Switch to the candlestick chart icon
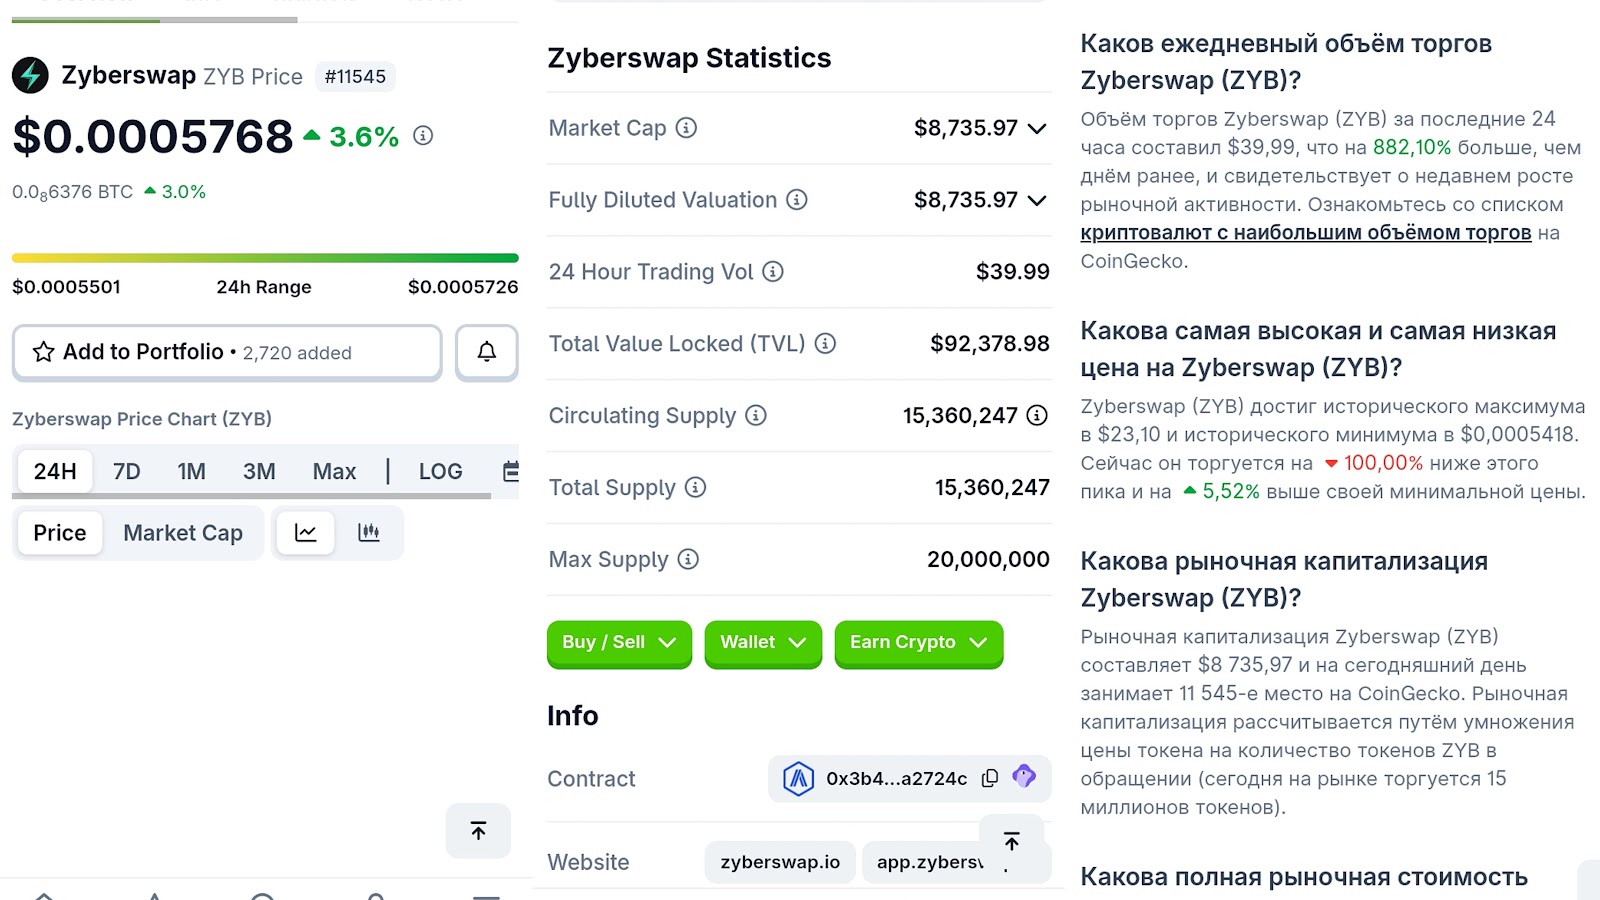Viewport: 1600px width, 900px height. point(369,533)
